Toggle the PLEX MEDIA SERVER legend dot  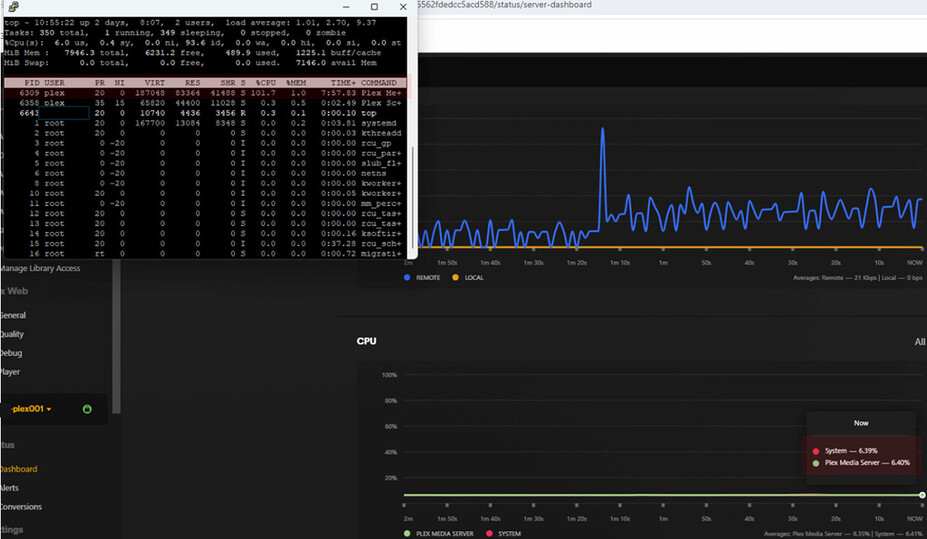[407, 534]
